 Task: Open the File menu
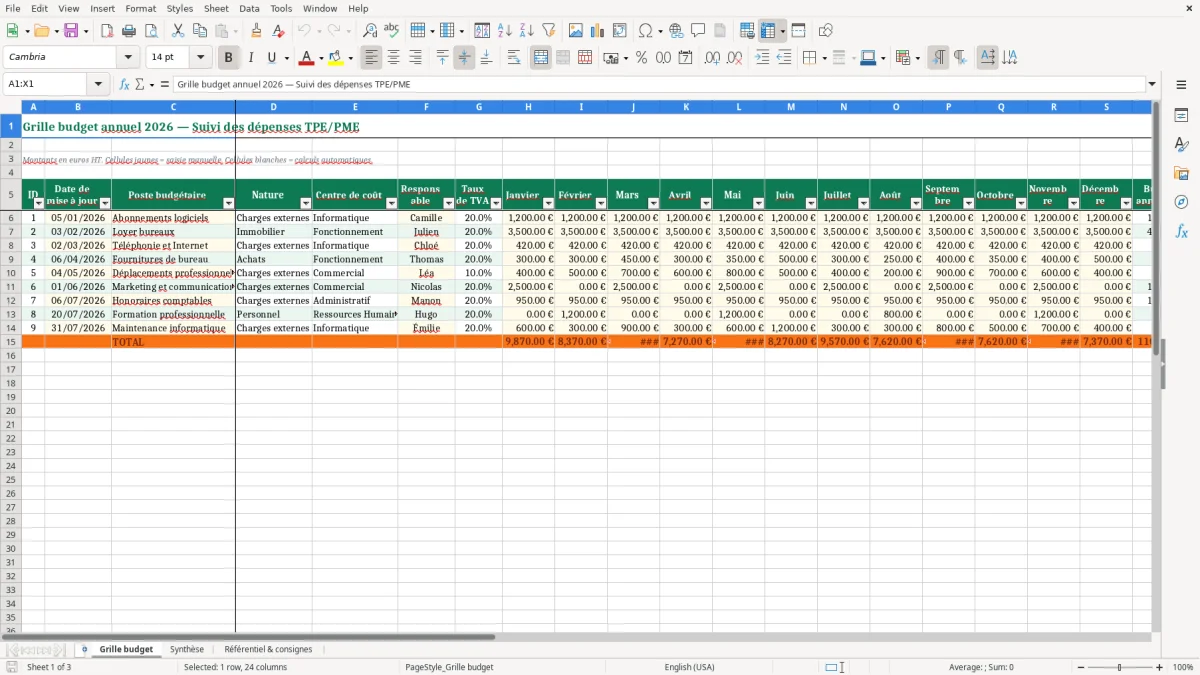click(x=12, y=8)
